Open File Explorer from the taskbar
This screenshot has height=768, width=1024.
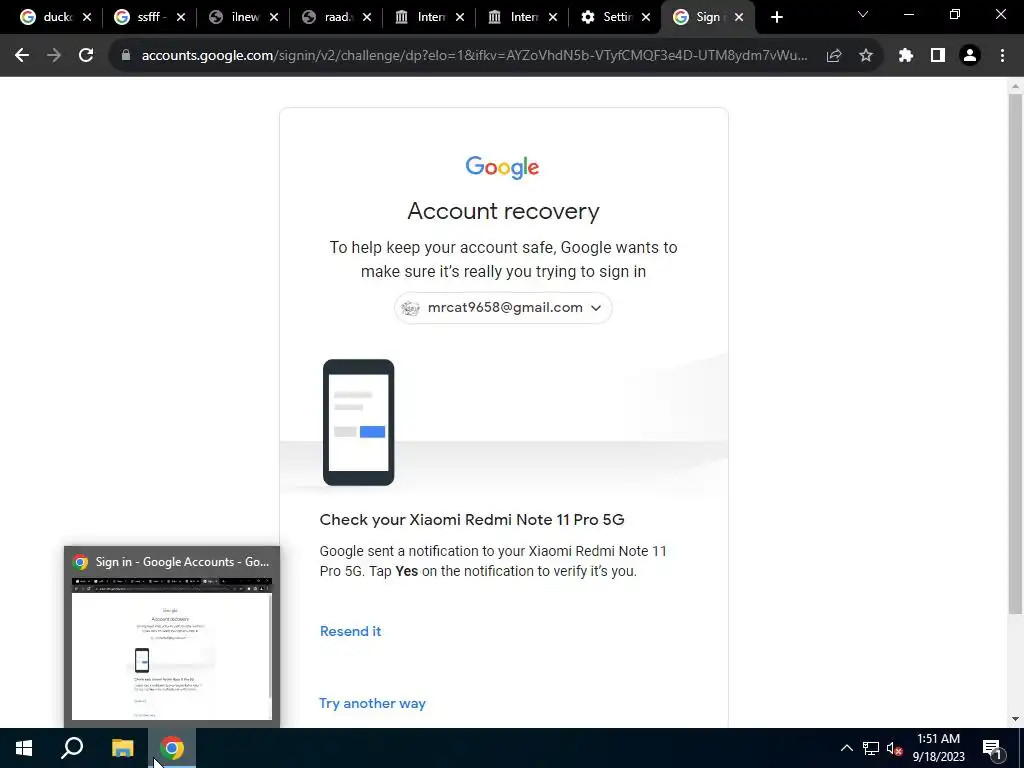[122, 748]
